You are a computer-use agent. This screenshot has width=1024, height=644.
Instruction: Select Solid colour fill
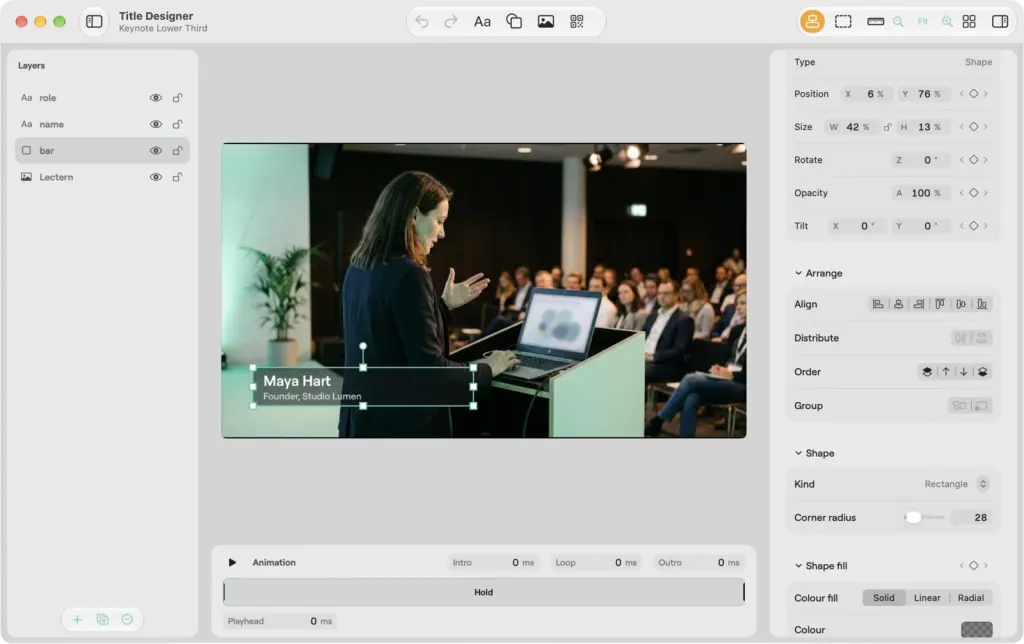pos(884,598)
